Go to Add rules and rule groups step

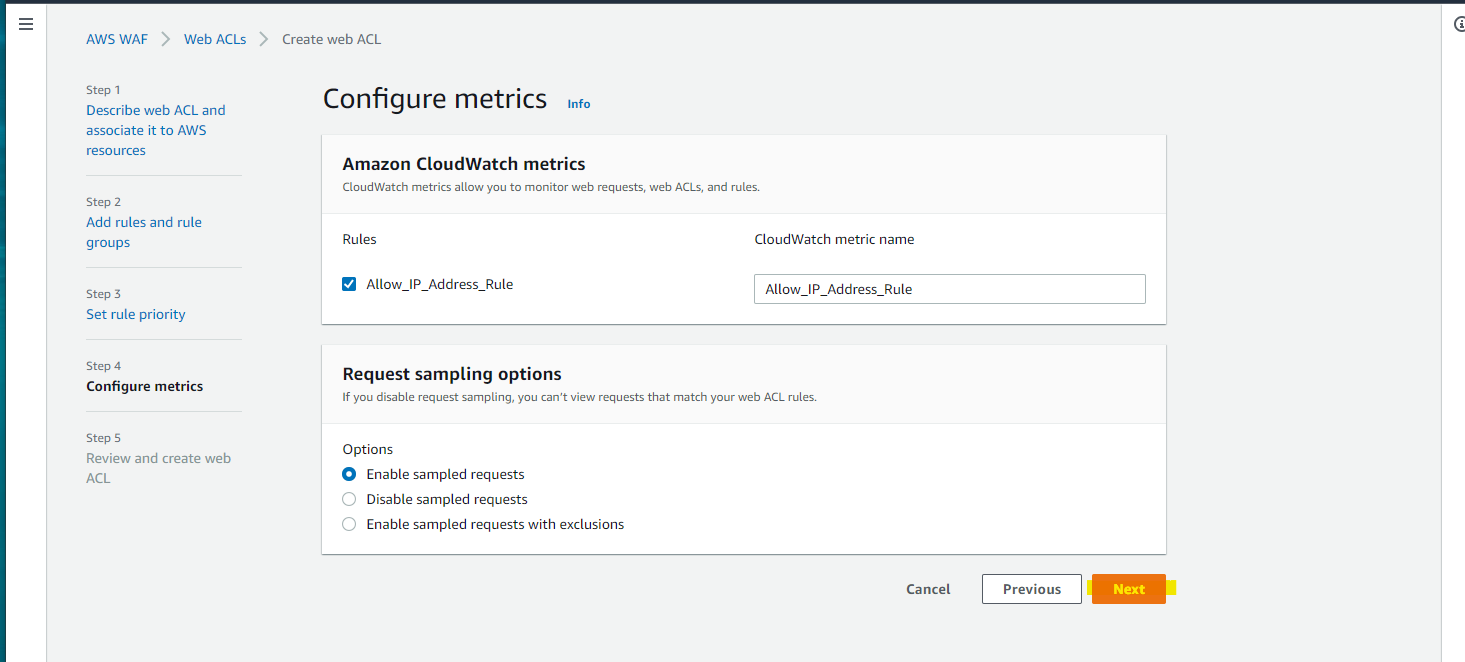[x=144, y=232]
